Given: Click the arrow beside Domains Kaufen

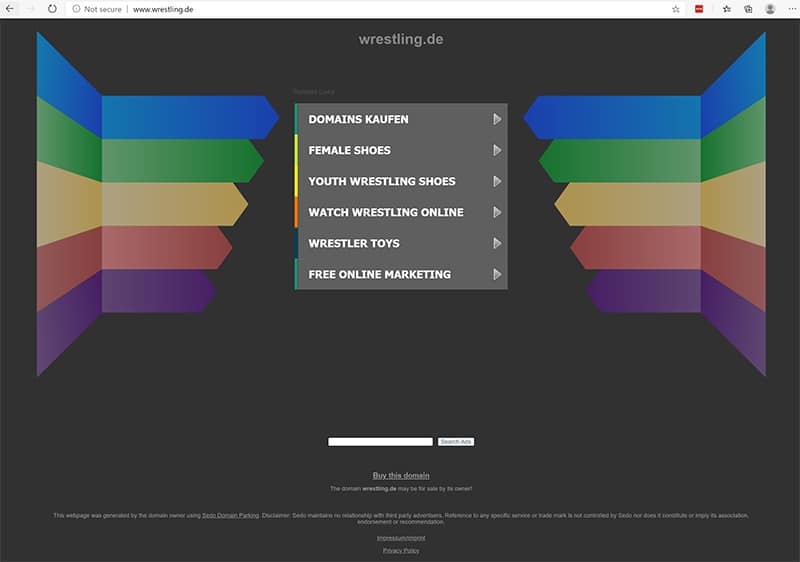Looking at the screenshot, I should (x=497, y=119).
